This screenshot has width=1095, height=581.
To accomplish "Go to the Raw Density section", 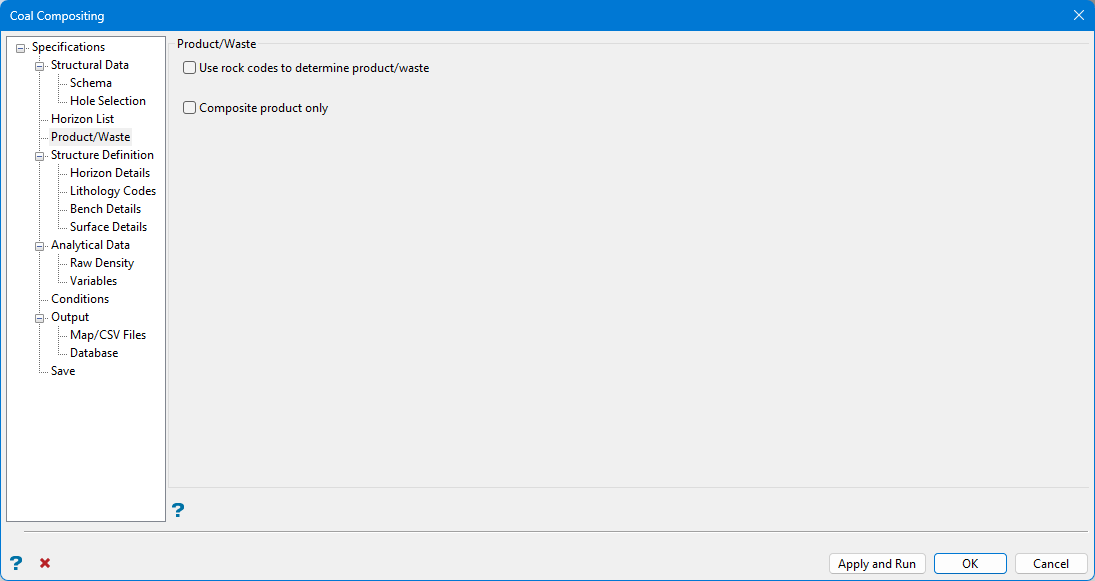I will pos(101,263).
